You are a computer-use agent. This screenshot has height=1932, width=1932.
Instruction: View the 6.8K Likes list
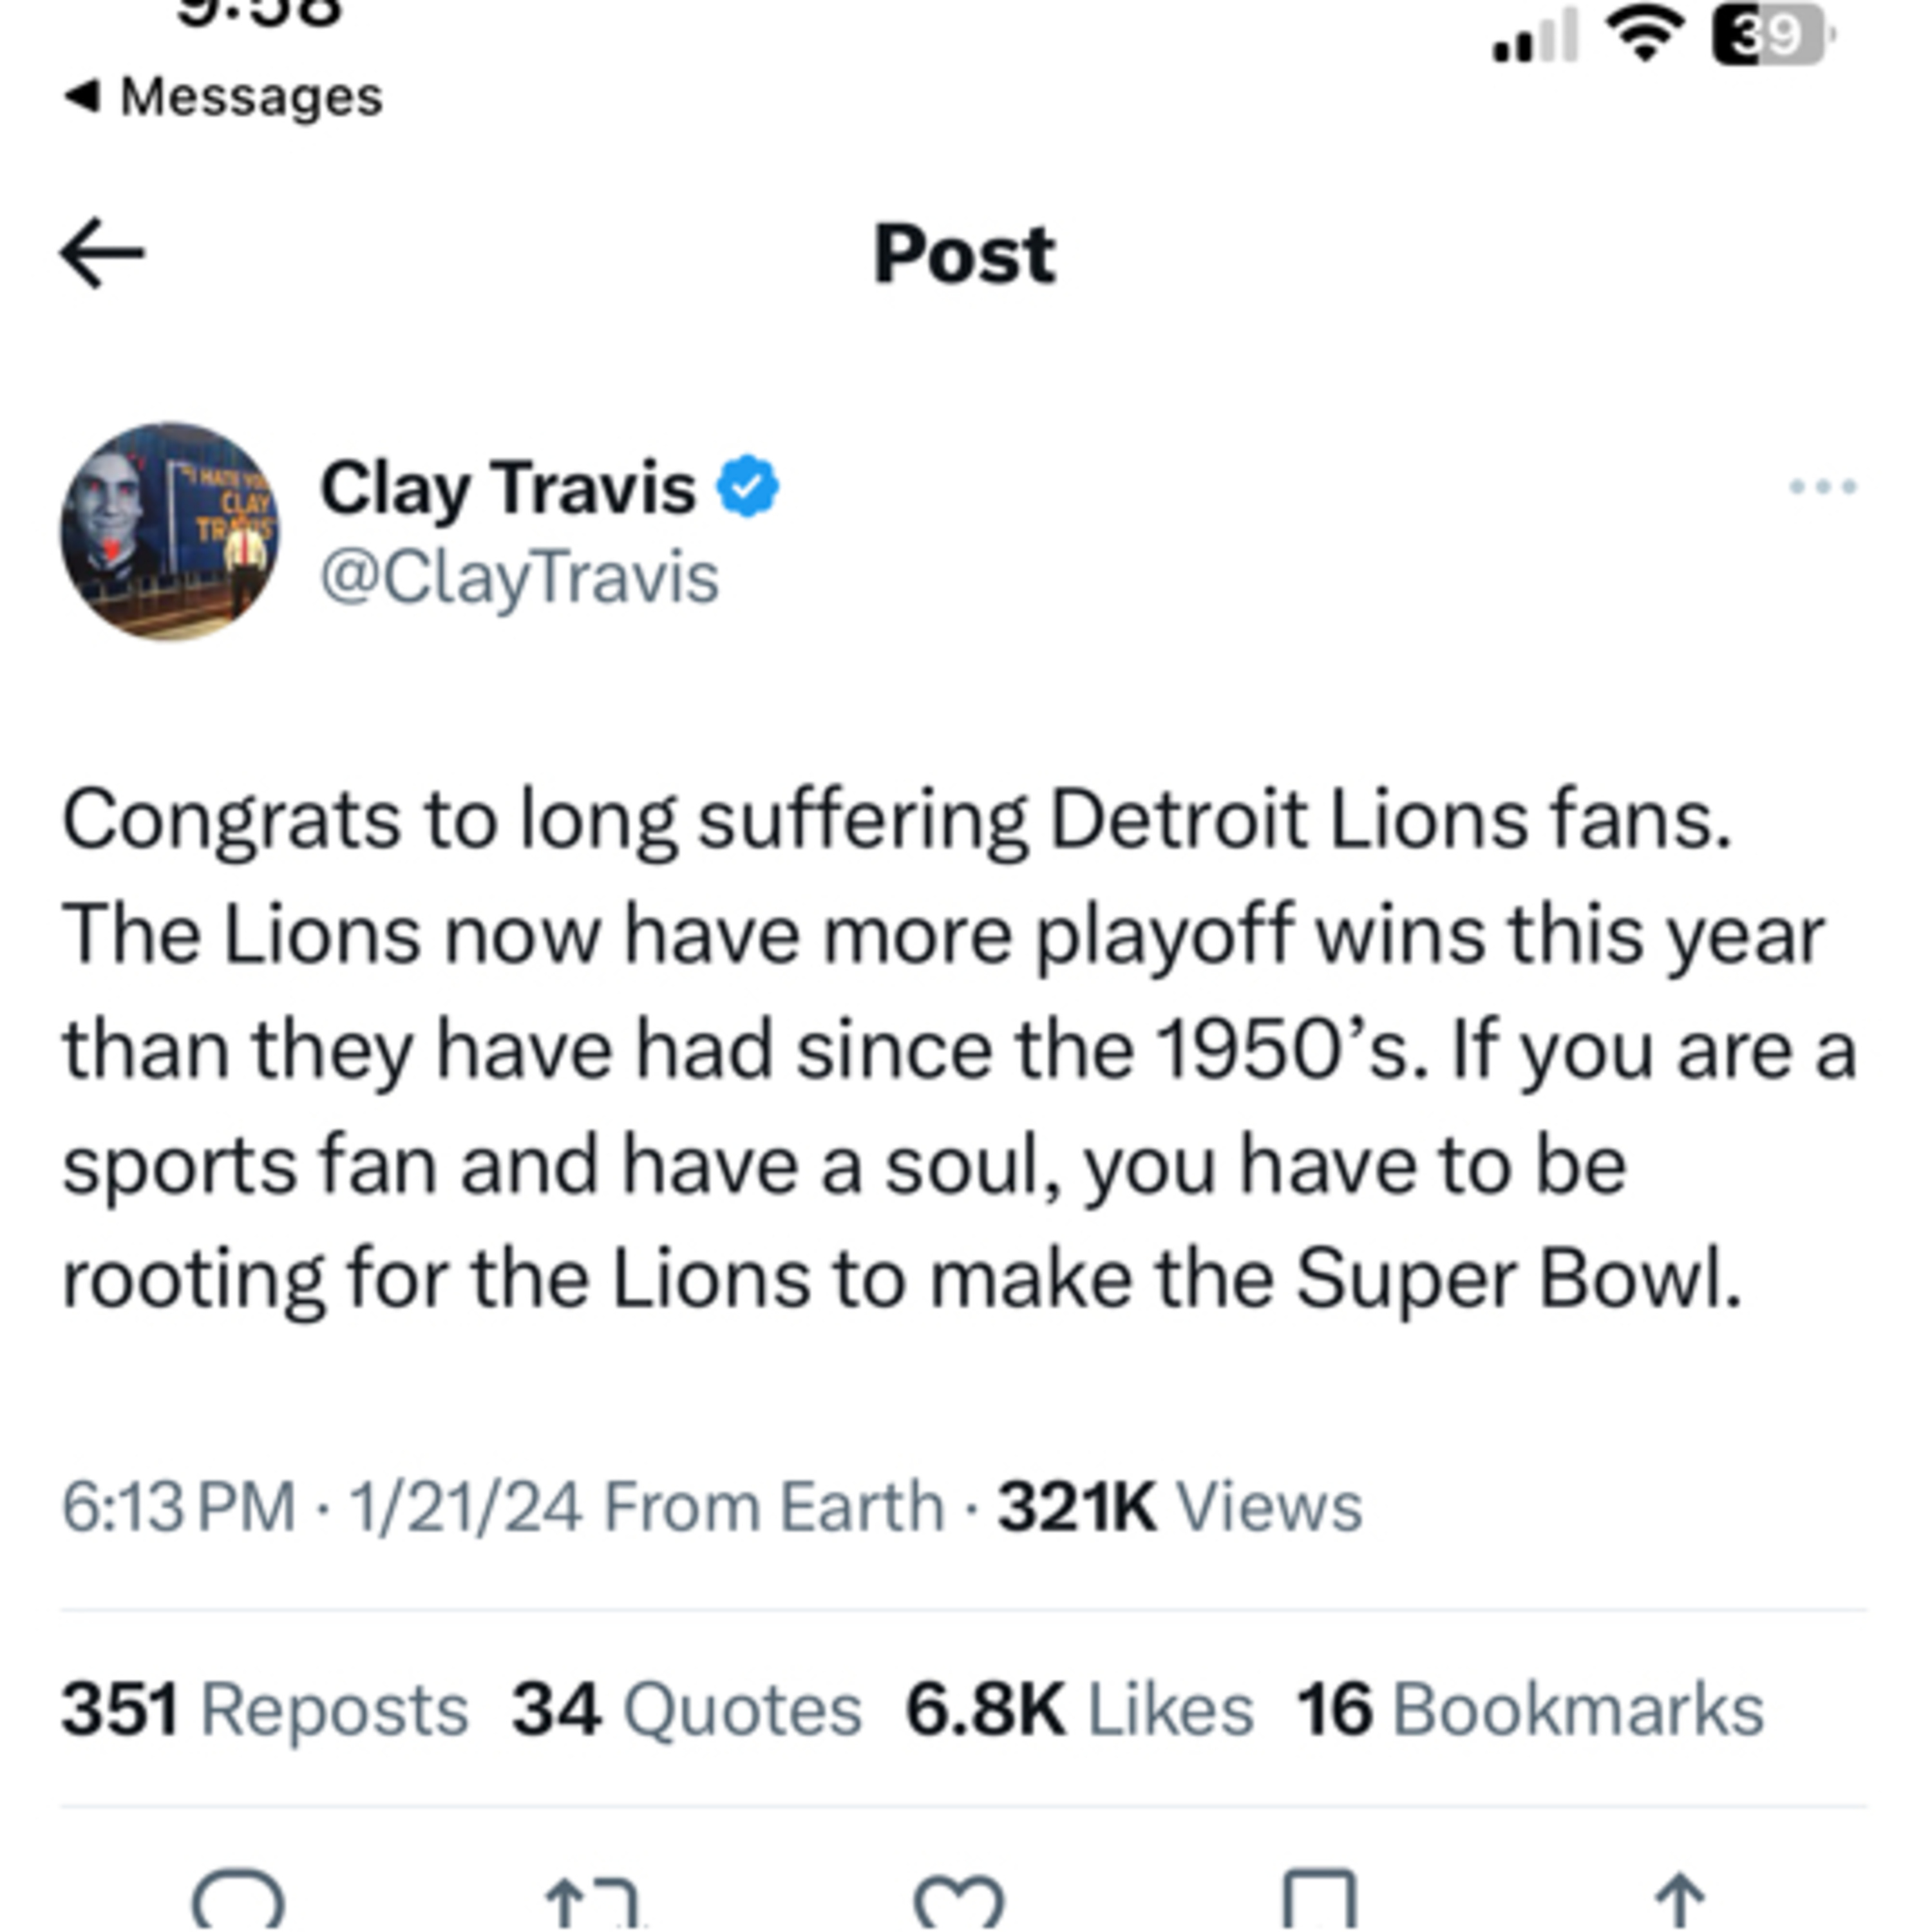[x=1079, y=1709]
